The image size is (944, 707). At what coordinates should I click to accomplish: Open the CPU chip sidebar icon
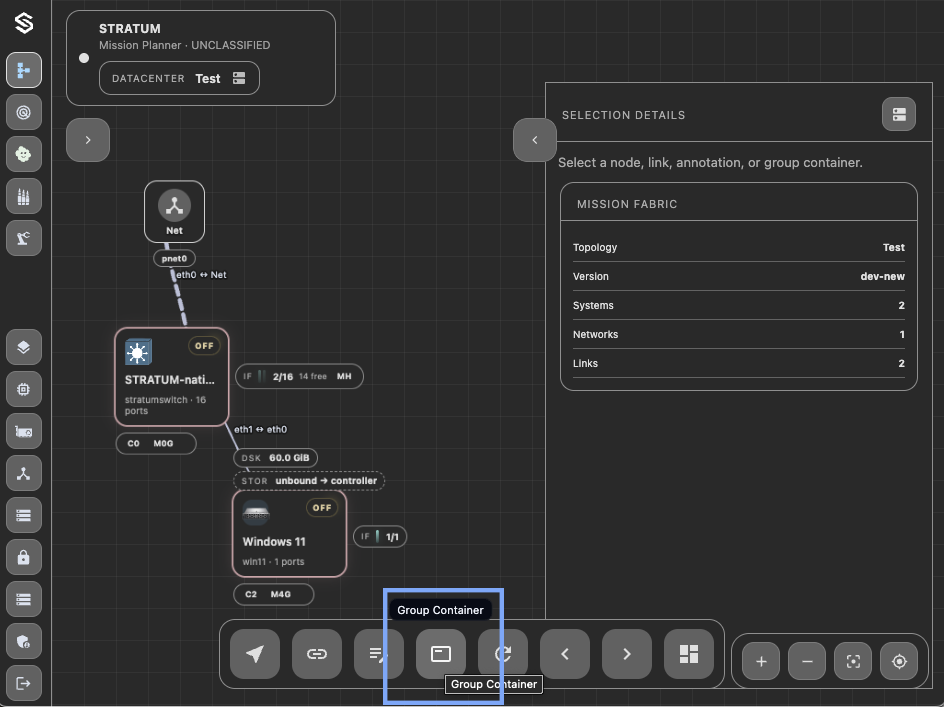tap(23, 389)
